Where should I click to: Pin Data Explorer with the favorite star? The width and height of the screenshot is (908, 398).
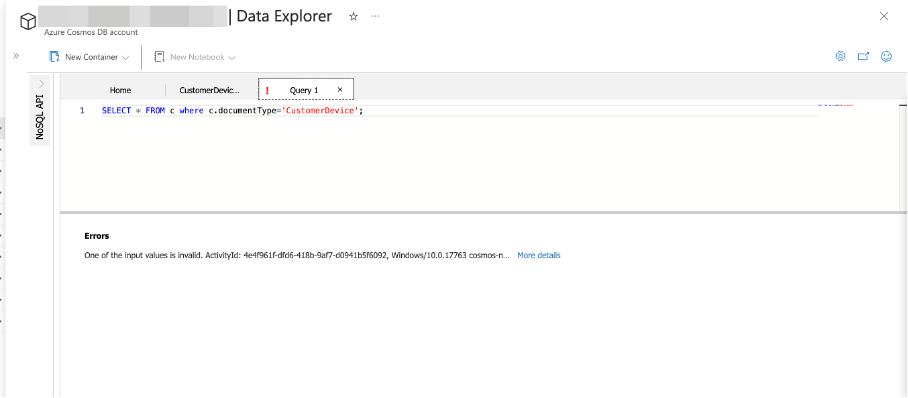coord(353,17)
